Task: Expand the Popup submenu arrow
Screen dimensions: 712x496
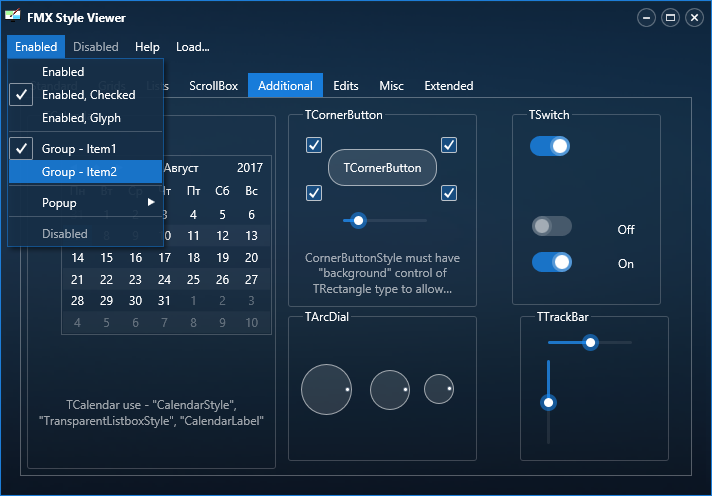Action: click(x=151, y=202)
